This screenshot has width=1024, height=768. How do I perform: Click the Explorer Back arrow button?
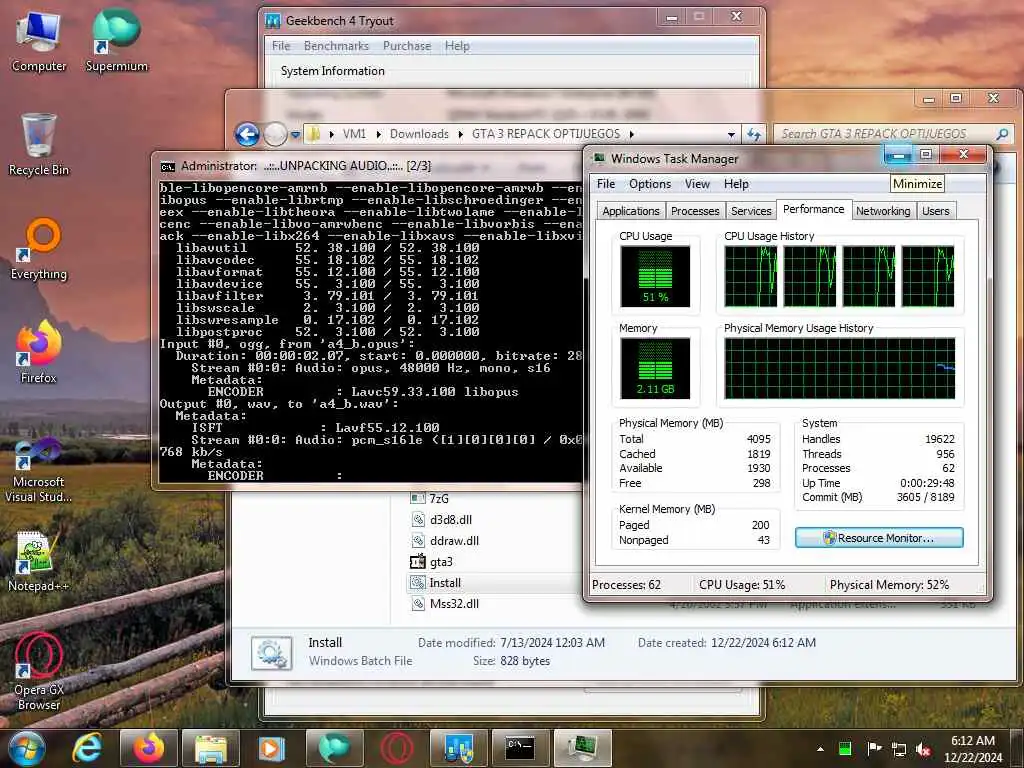coord(248,135)
